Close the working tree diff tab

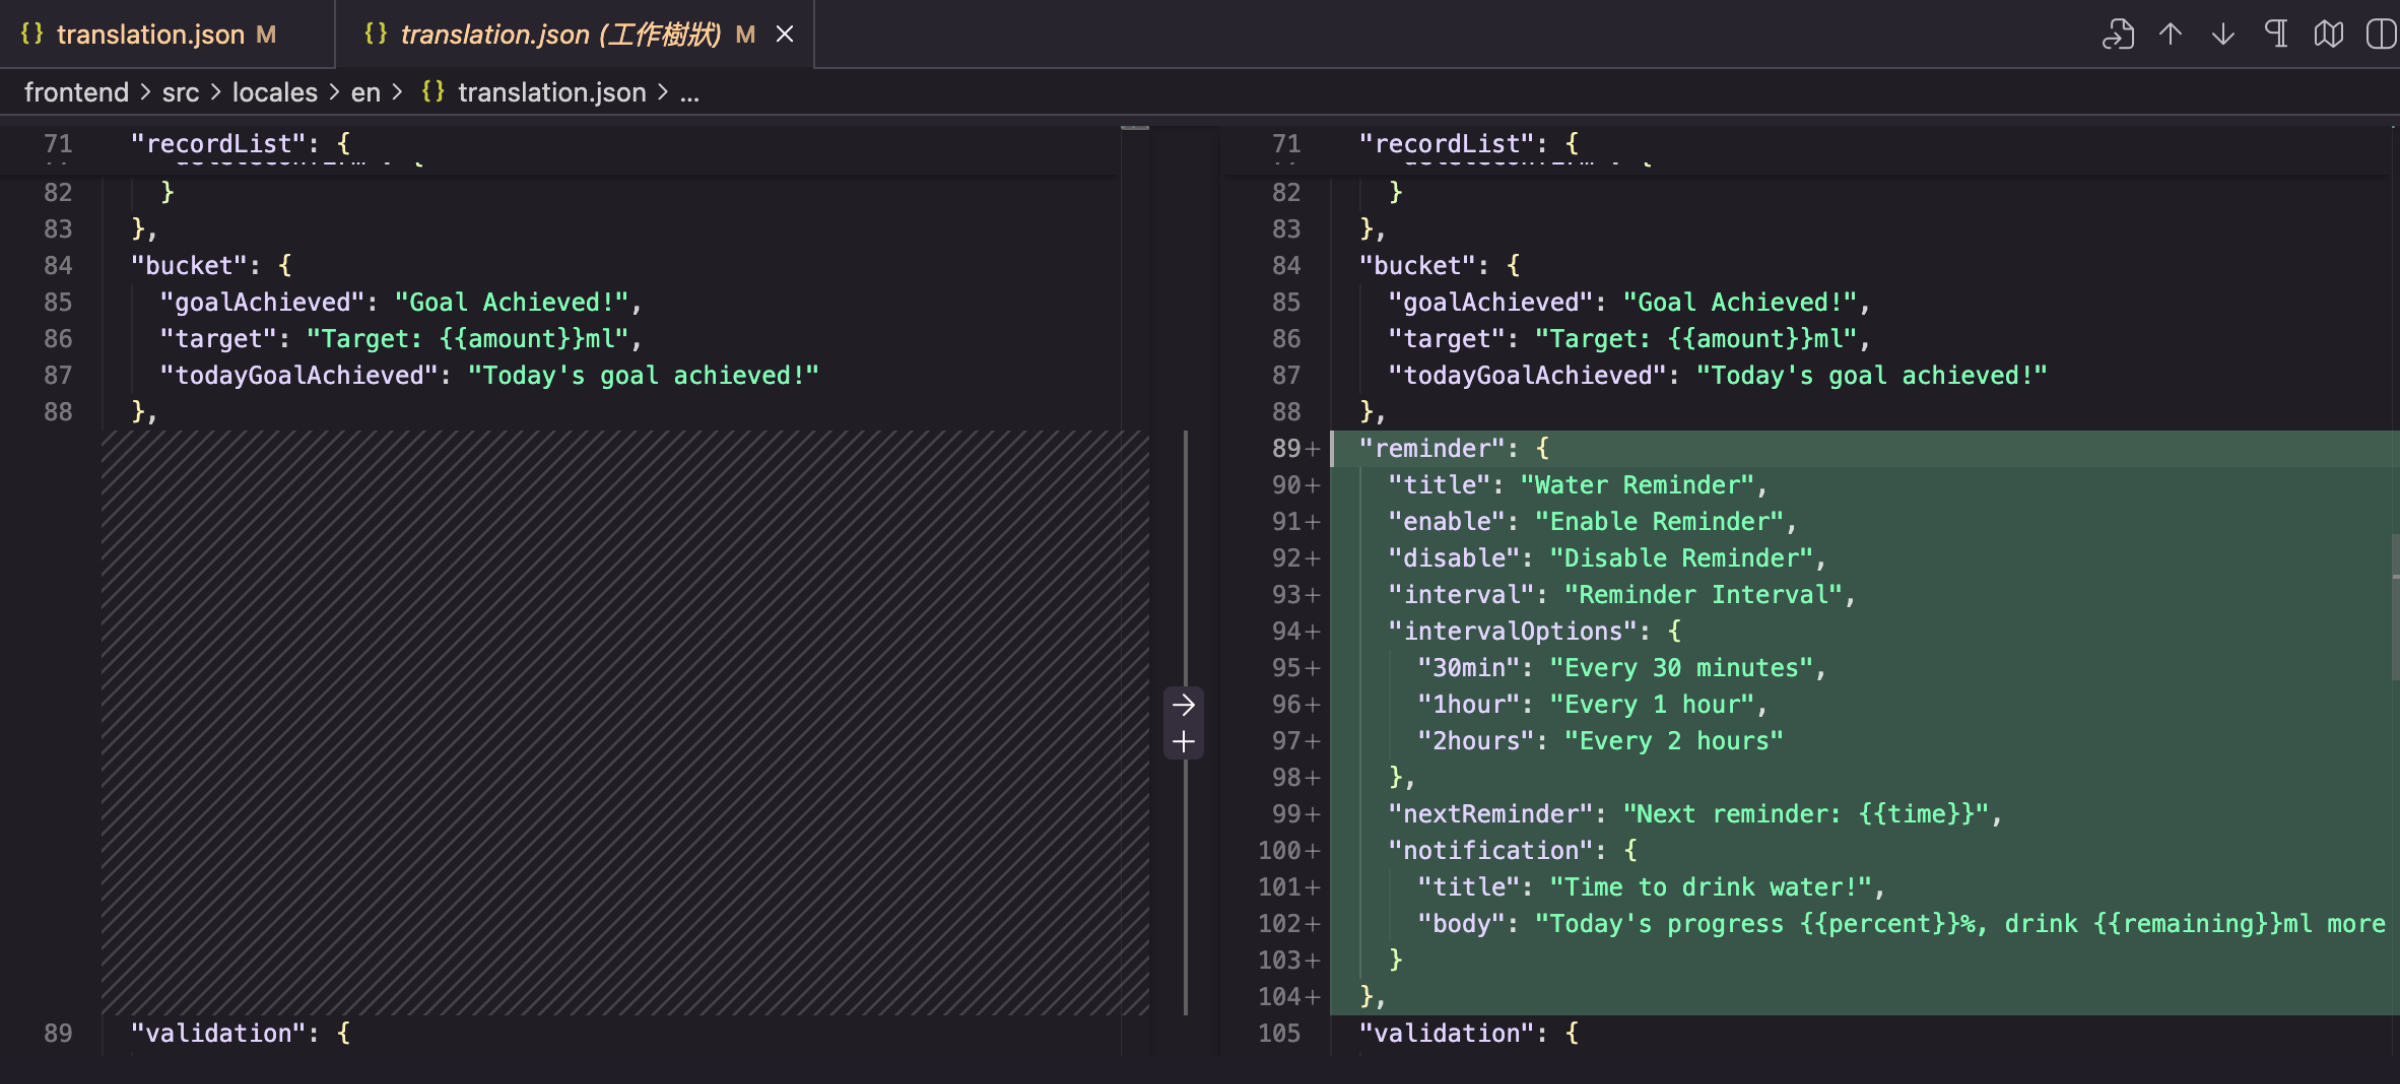[x=784, y=33]
